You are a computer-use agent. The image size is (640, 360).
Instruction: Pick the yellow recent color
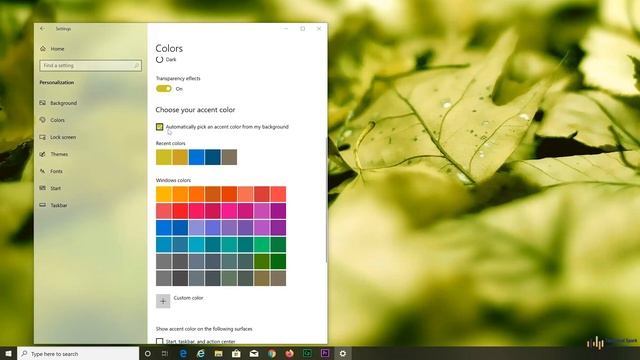[164, 157]
